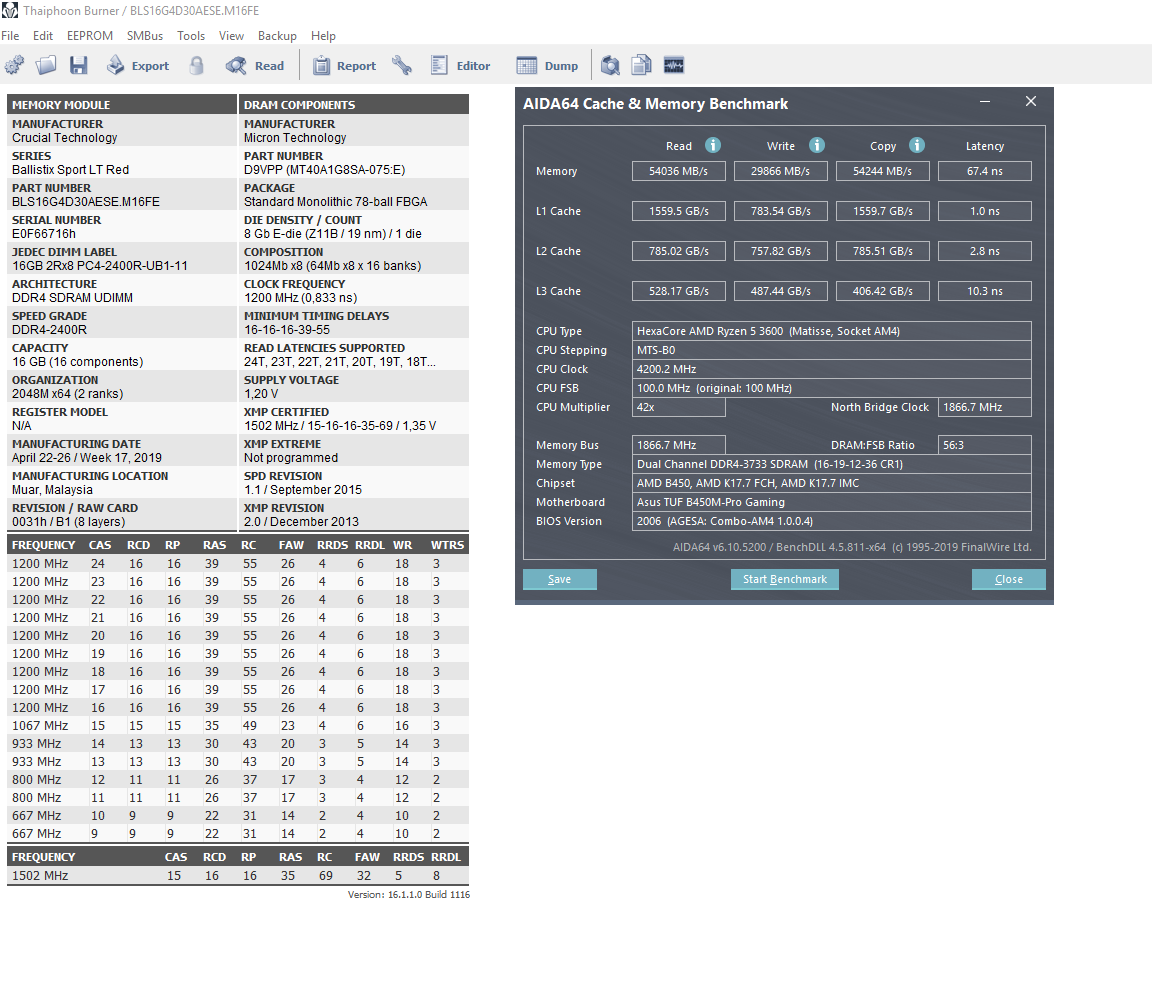Screen dimensions: 1152x992
Task: Click the copy documents icon in toolbar
Action: coord(641,65)
